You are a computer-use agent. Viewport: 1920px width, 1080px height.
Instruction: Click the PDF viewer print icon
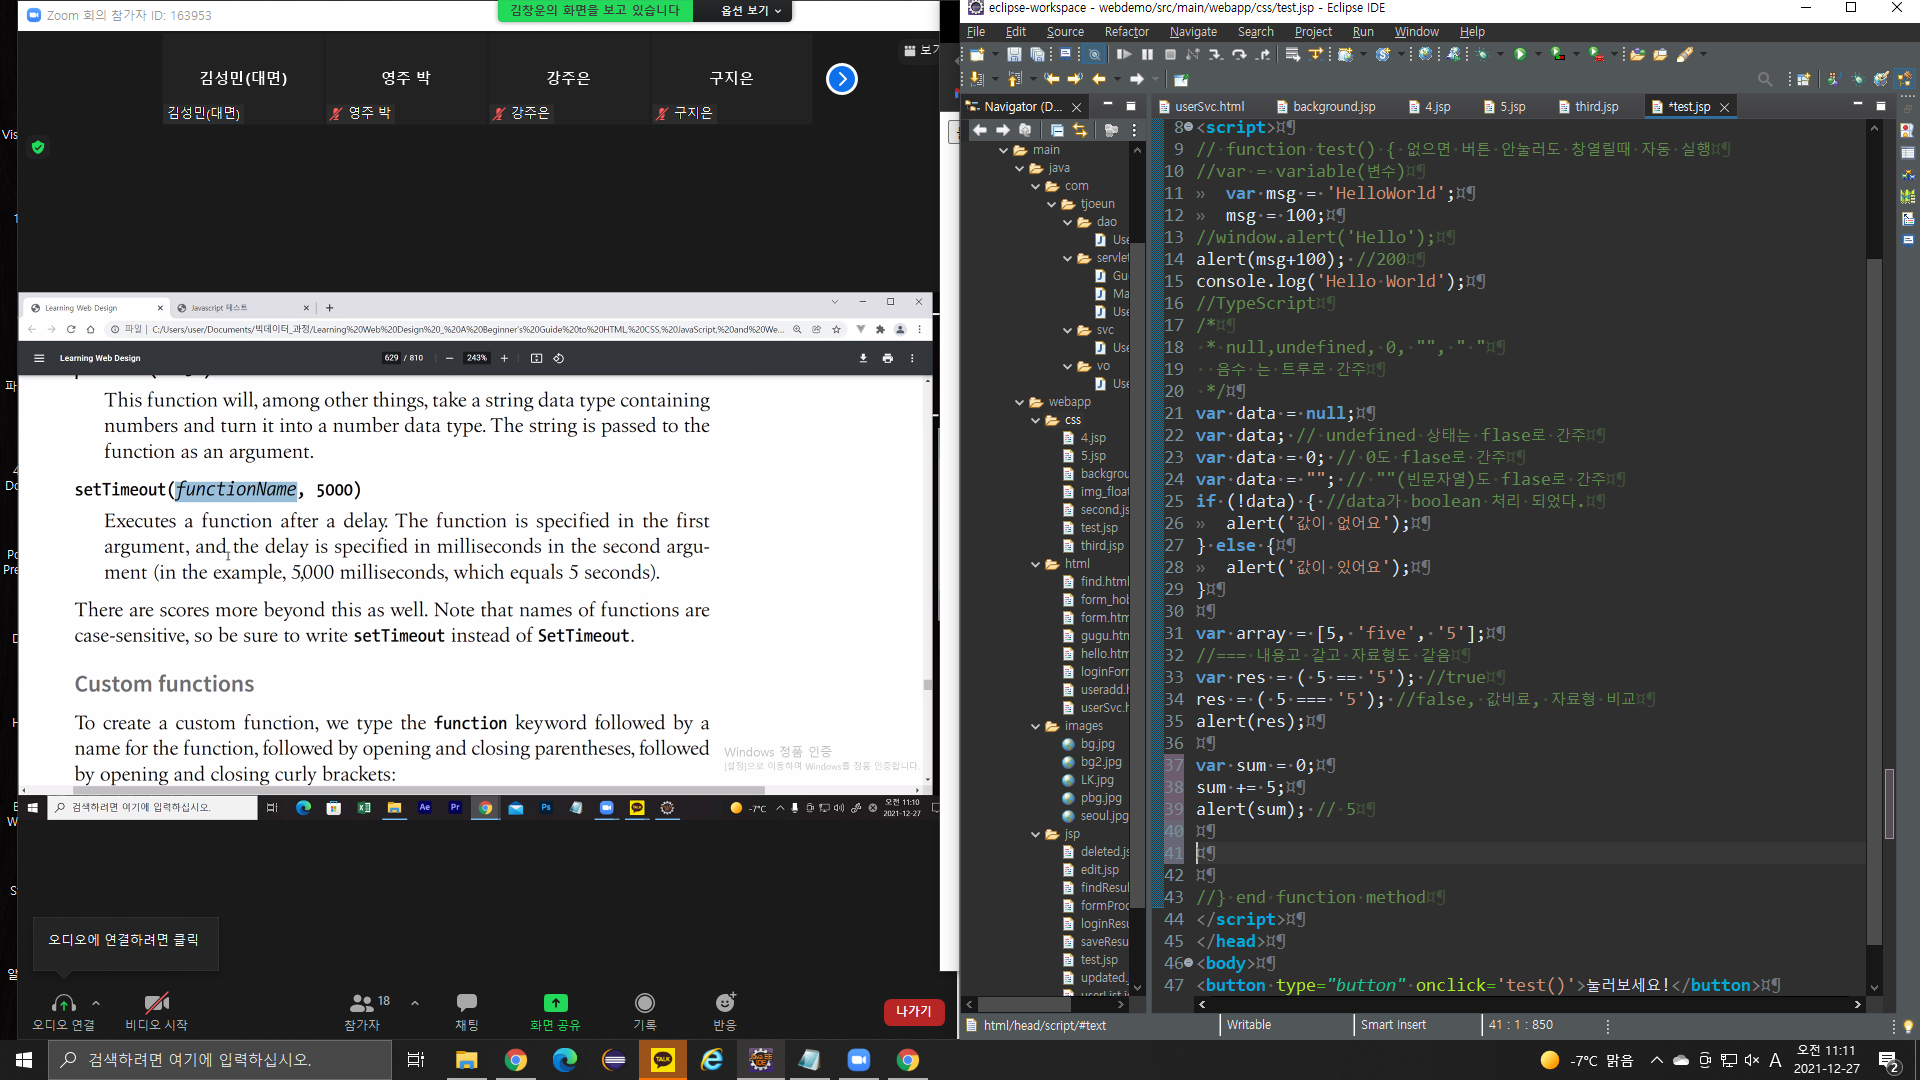tap(887, 358)
